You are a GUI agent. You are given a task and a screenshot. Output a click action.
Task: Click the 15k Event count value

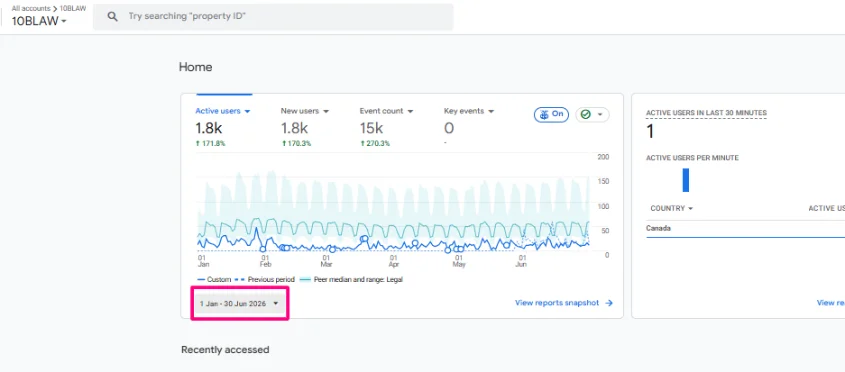coord(371,128)
